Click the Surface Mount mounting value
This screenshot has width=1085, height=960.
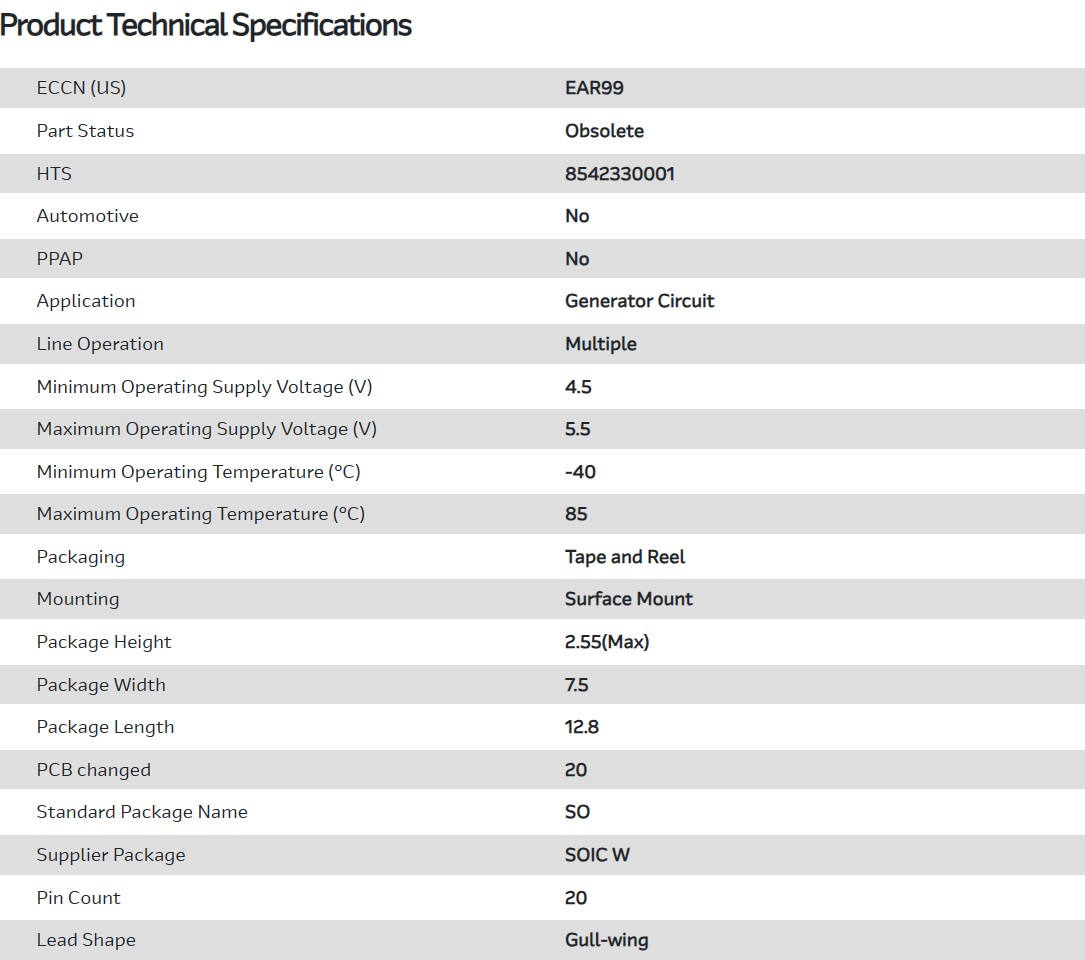pos(628,599)
